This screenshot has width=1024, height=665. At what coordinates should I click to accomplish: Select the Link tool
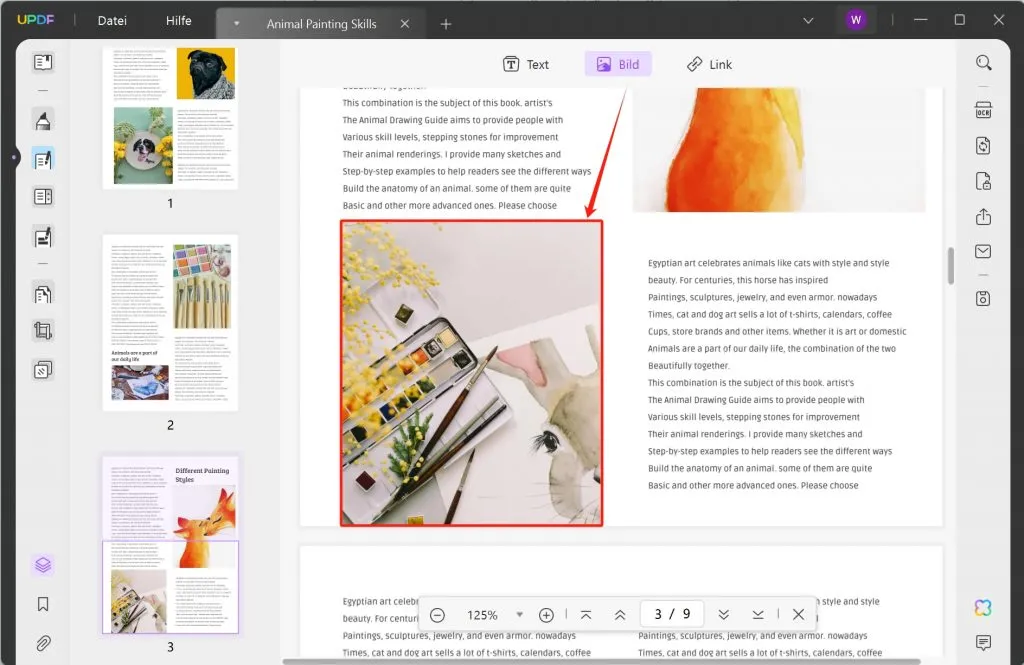(709, 64)
